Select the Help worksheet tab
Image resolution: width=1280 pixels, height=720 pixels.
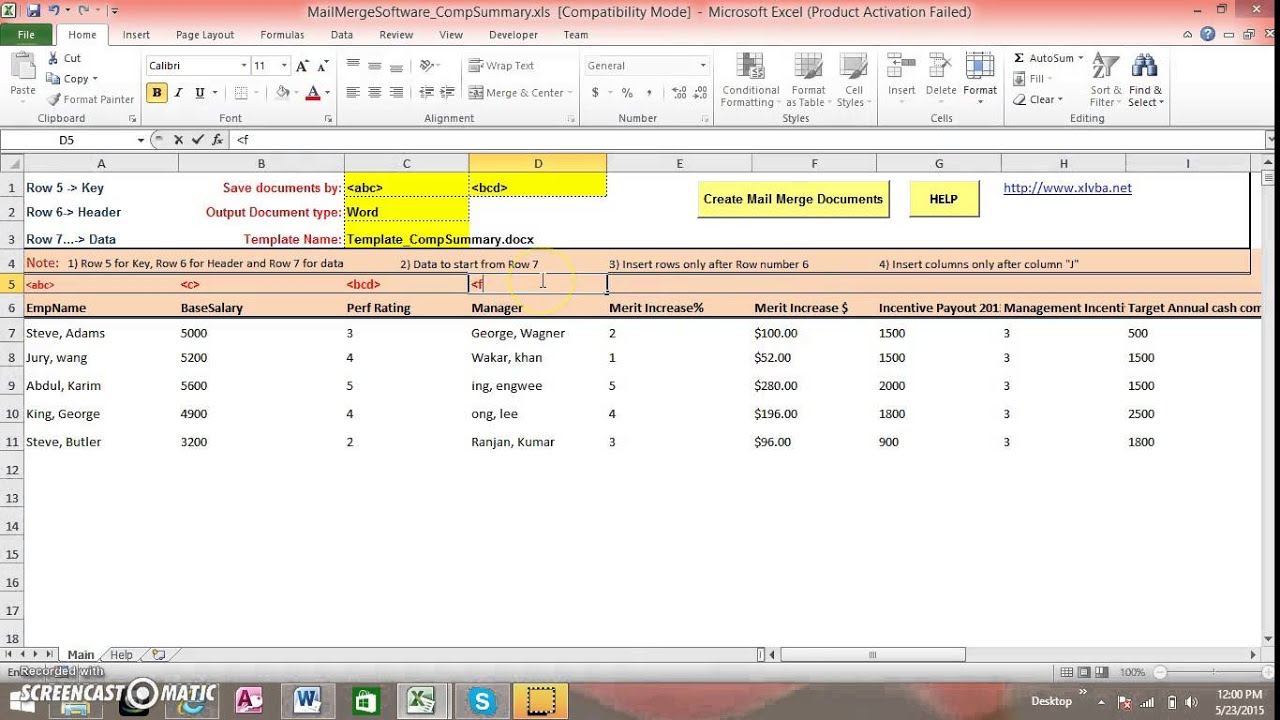pos(121,655)
